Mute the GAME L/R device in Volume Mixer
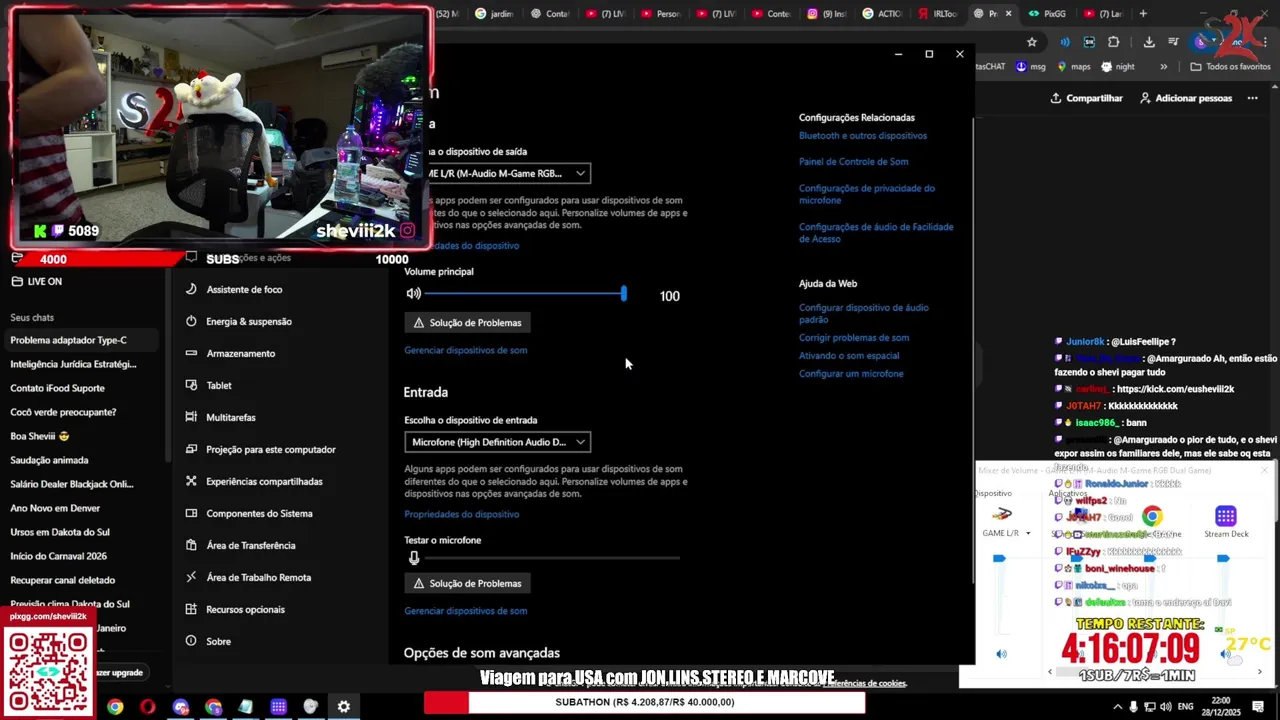The height and width of the screenshot is (720, 1280). (x=1002, y=654)
